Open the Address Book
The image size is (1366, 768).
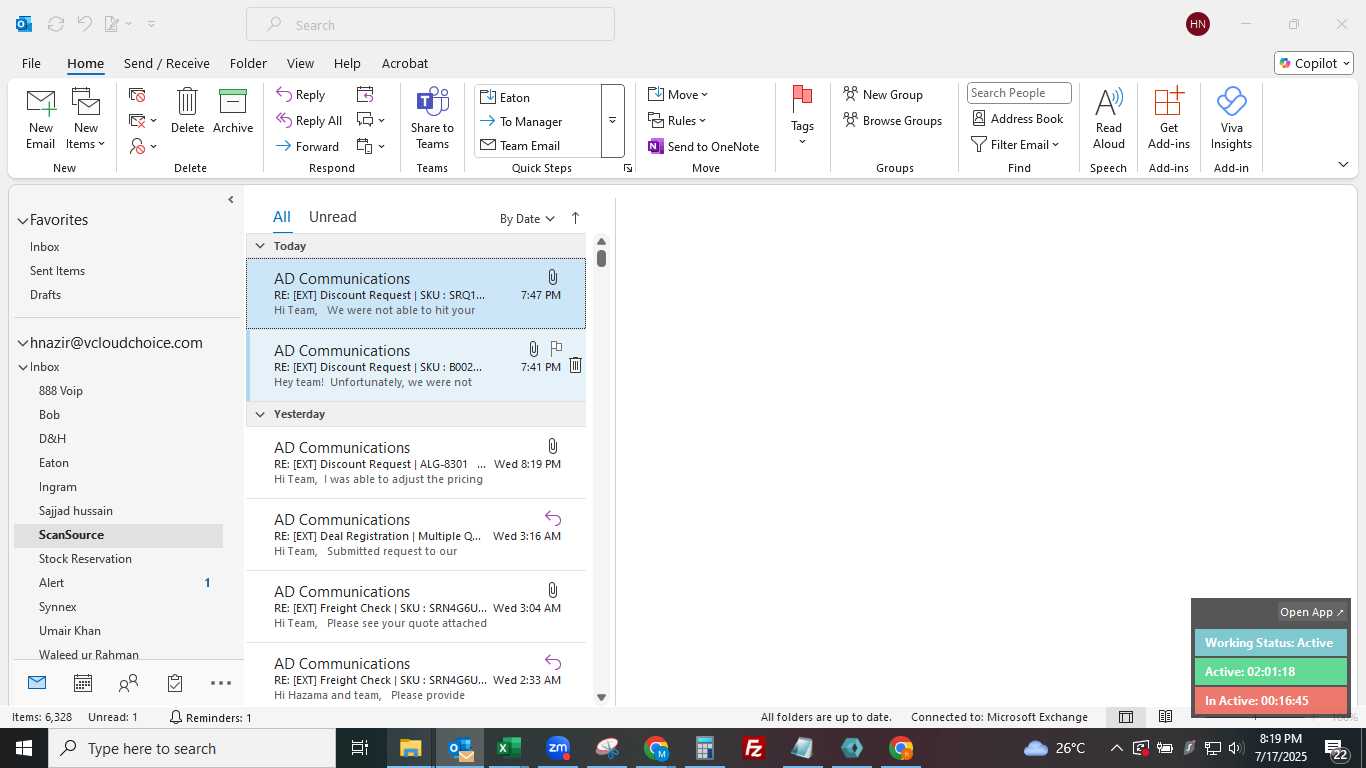tap(1018, 118)
